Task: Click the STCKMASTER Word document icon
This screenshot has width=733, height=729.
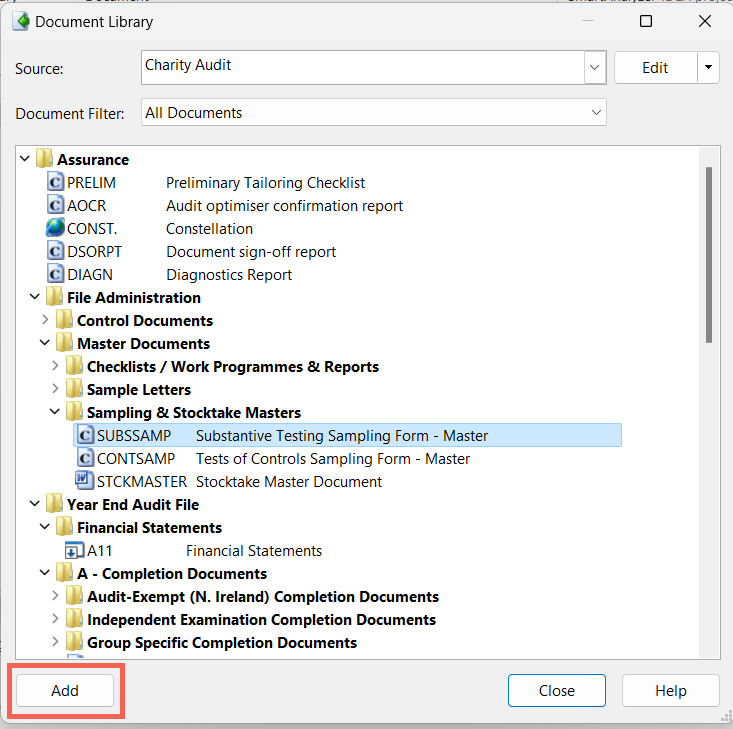Action: pyautogui.click(x=84, y=480)
